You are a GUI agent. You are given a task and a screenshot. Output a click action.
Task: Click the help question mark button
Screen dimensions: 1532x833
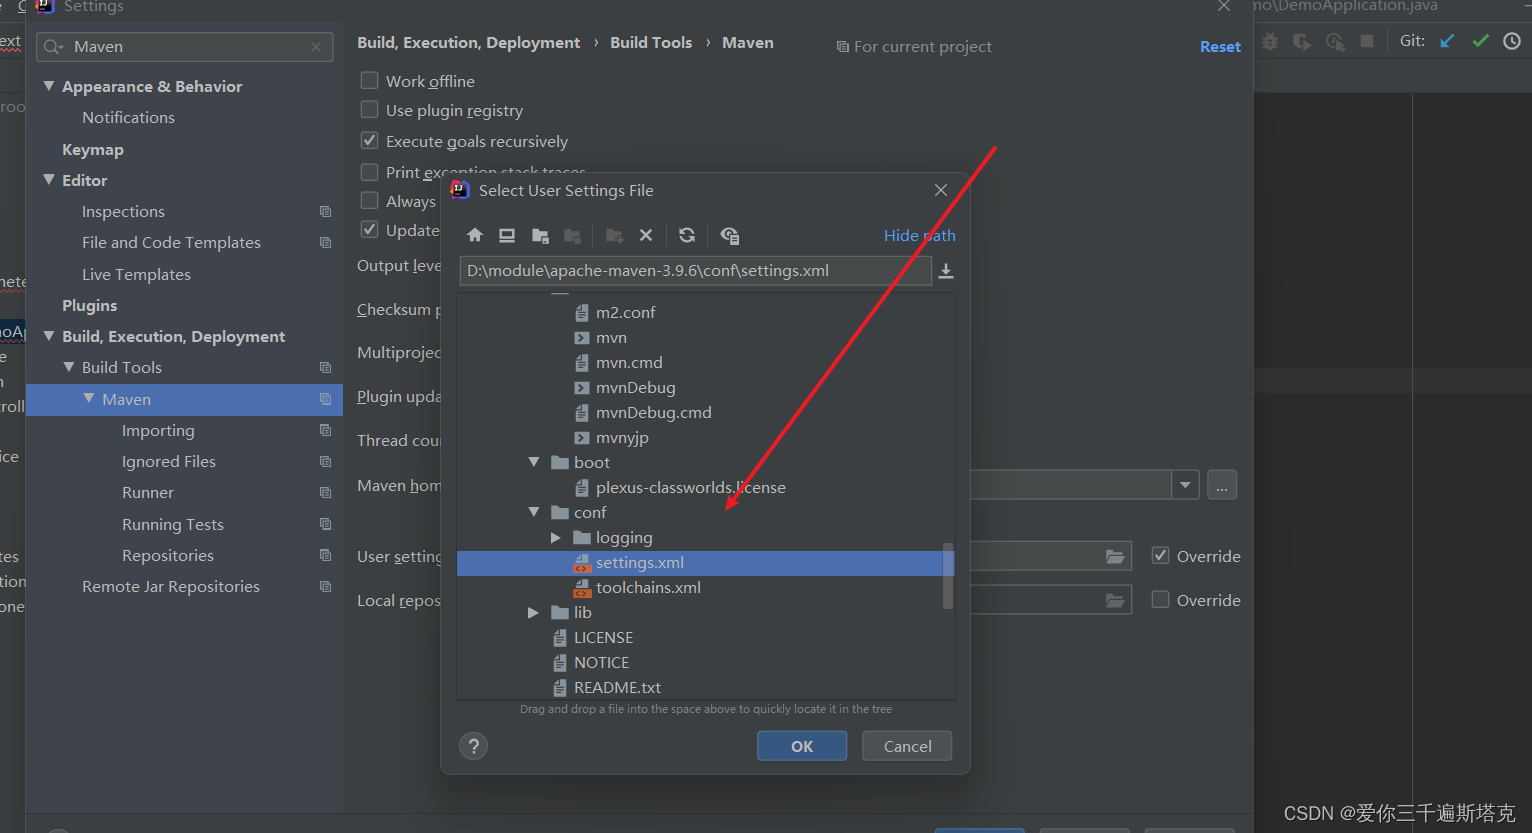click(x=474, y=746)
